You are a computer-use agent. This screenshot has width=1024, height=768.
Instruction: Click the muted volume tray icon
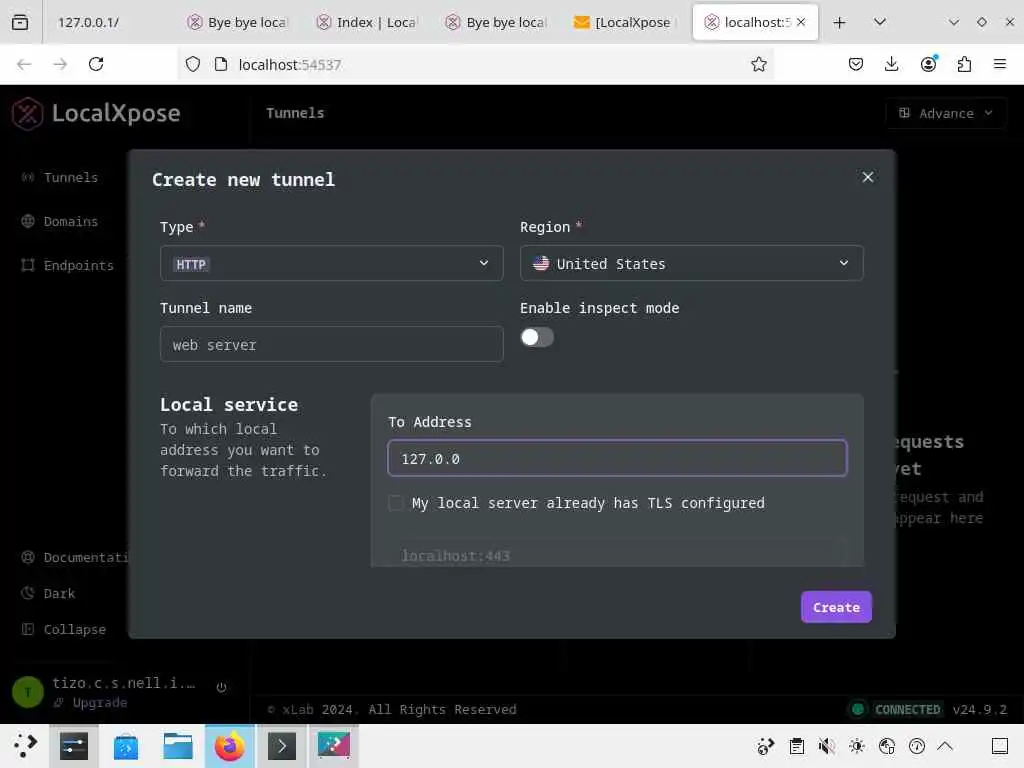pos(826,746)
